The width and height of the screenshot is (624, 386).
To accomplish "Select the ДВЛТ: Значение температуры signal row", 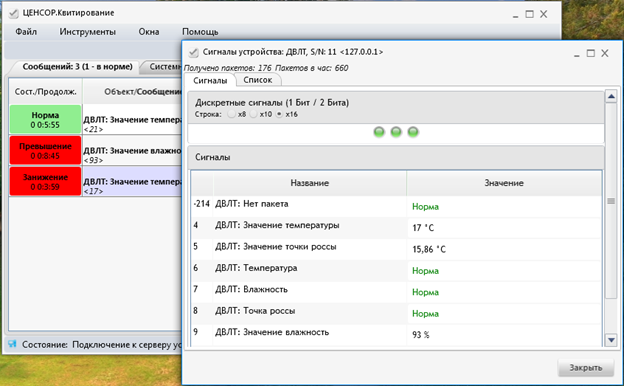I will click(x=396, y=228).
